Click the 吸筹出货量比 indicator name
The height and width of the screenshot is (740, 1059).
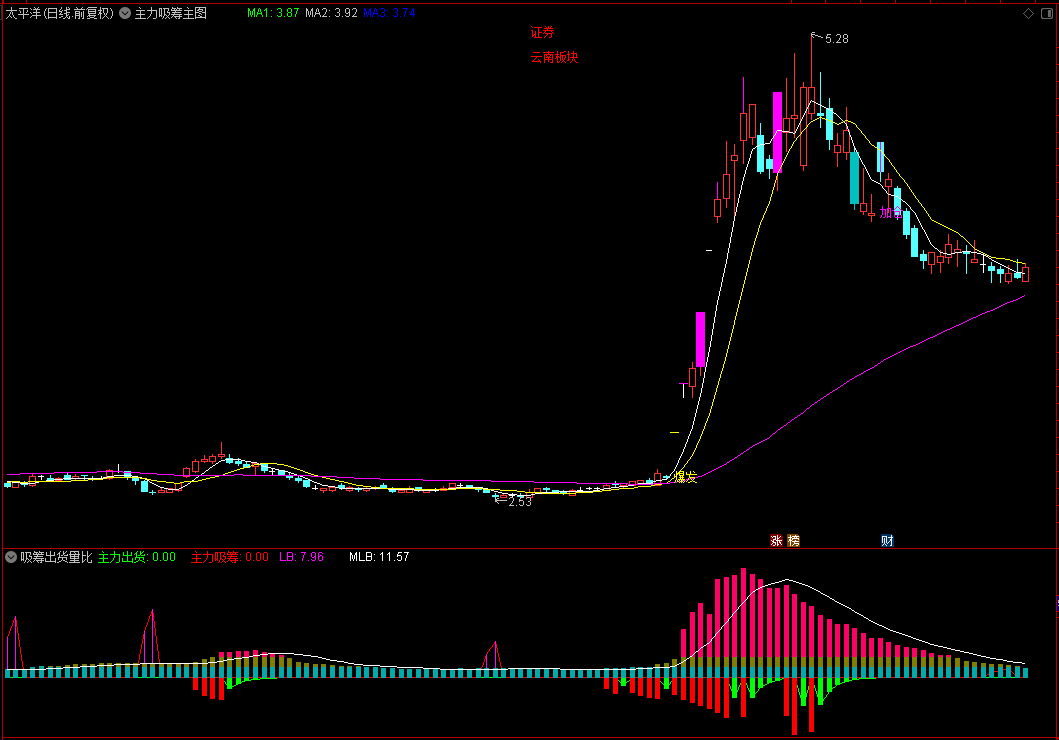click(56, 557)
